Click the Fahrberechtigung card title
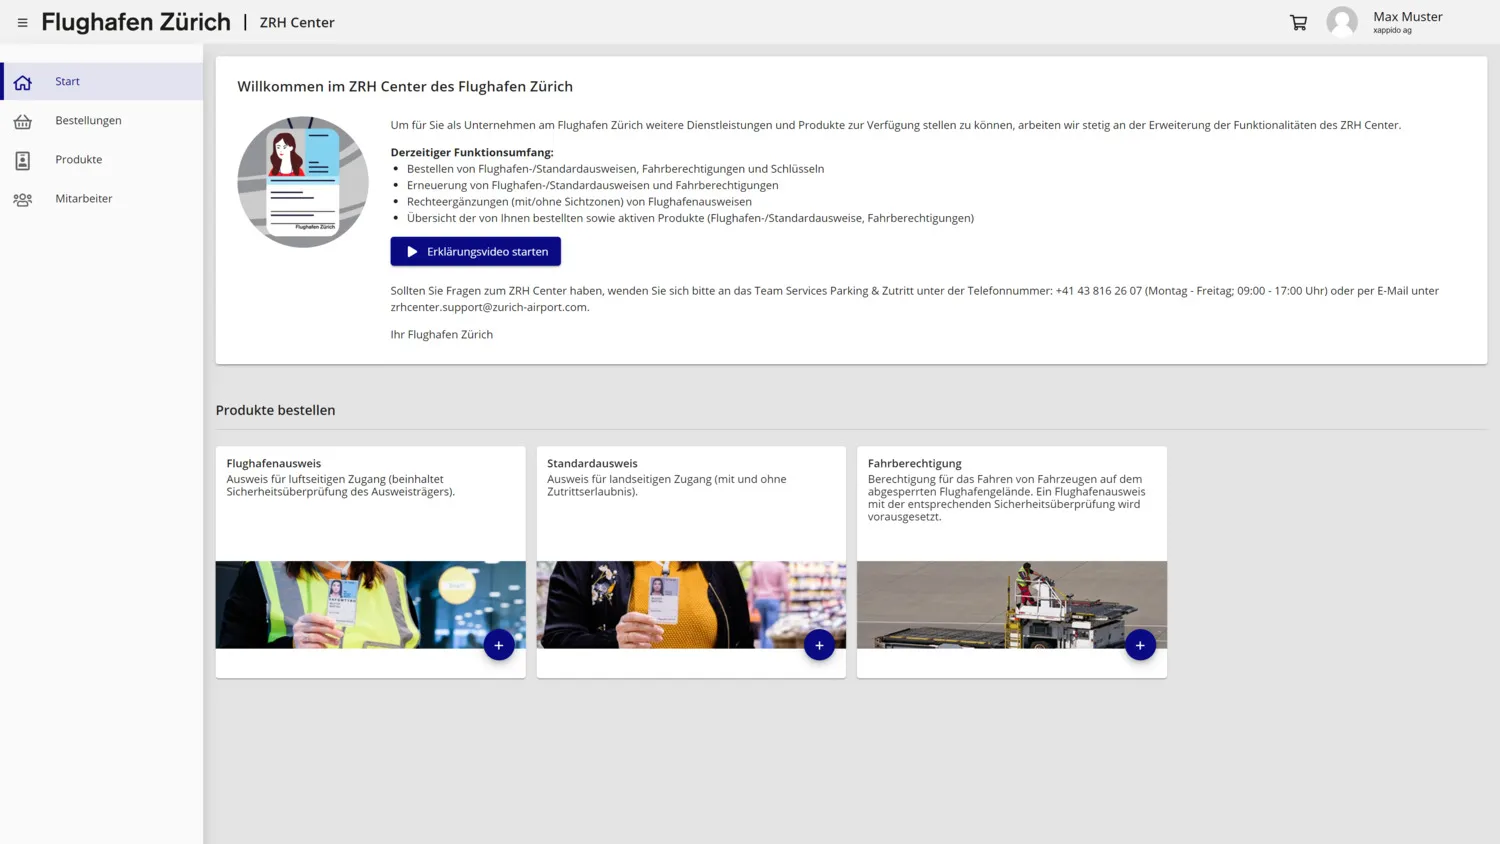Screen dimensions: 1500x844 915,463
